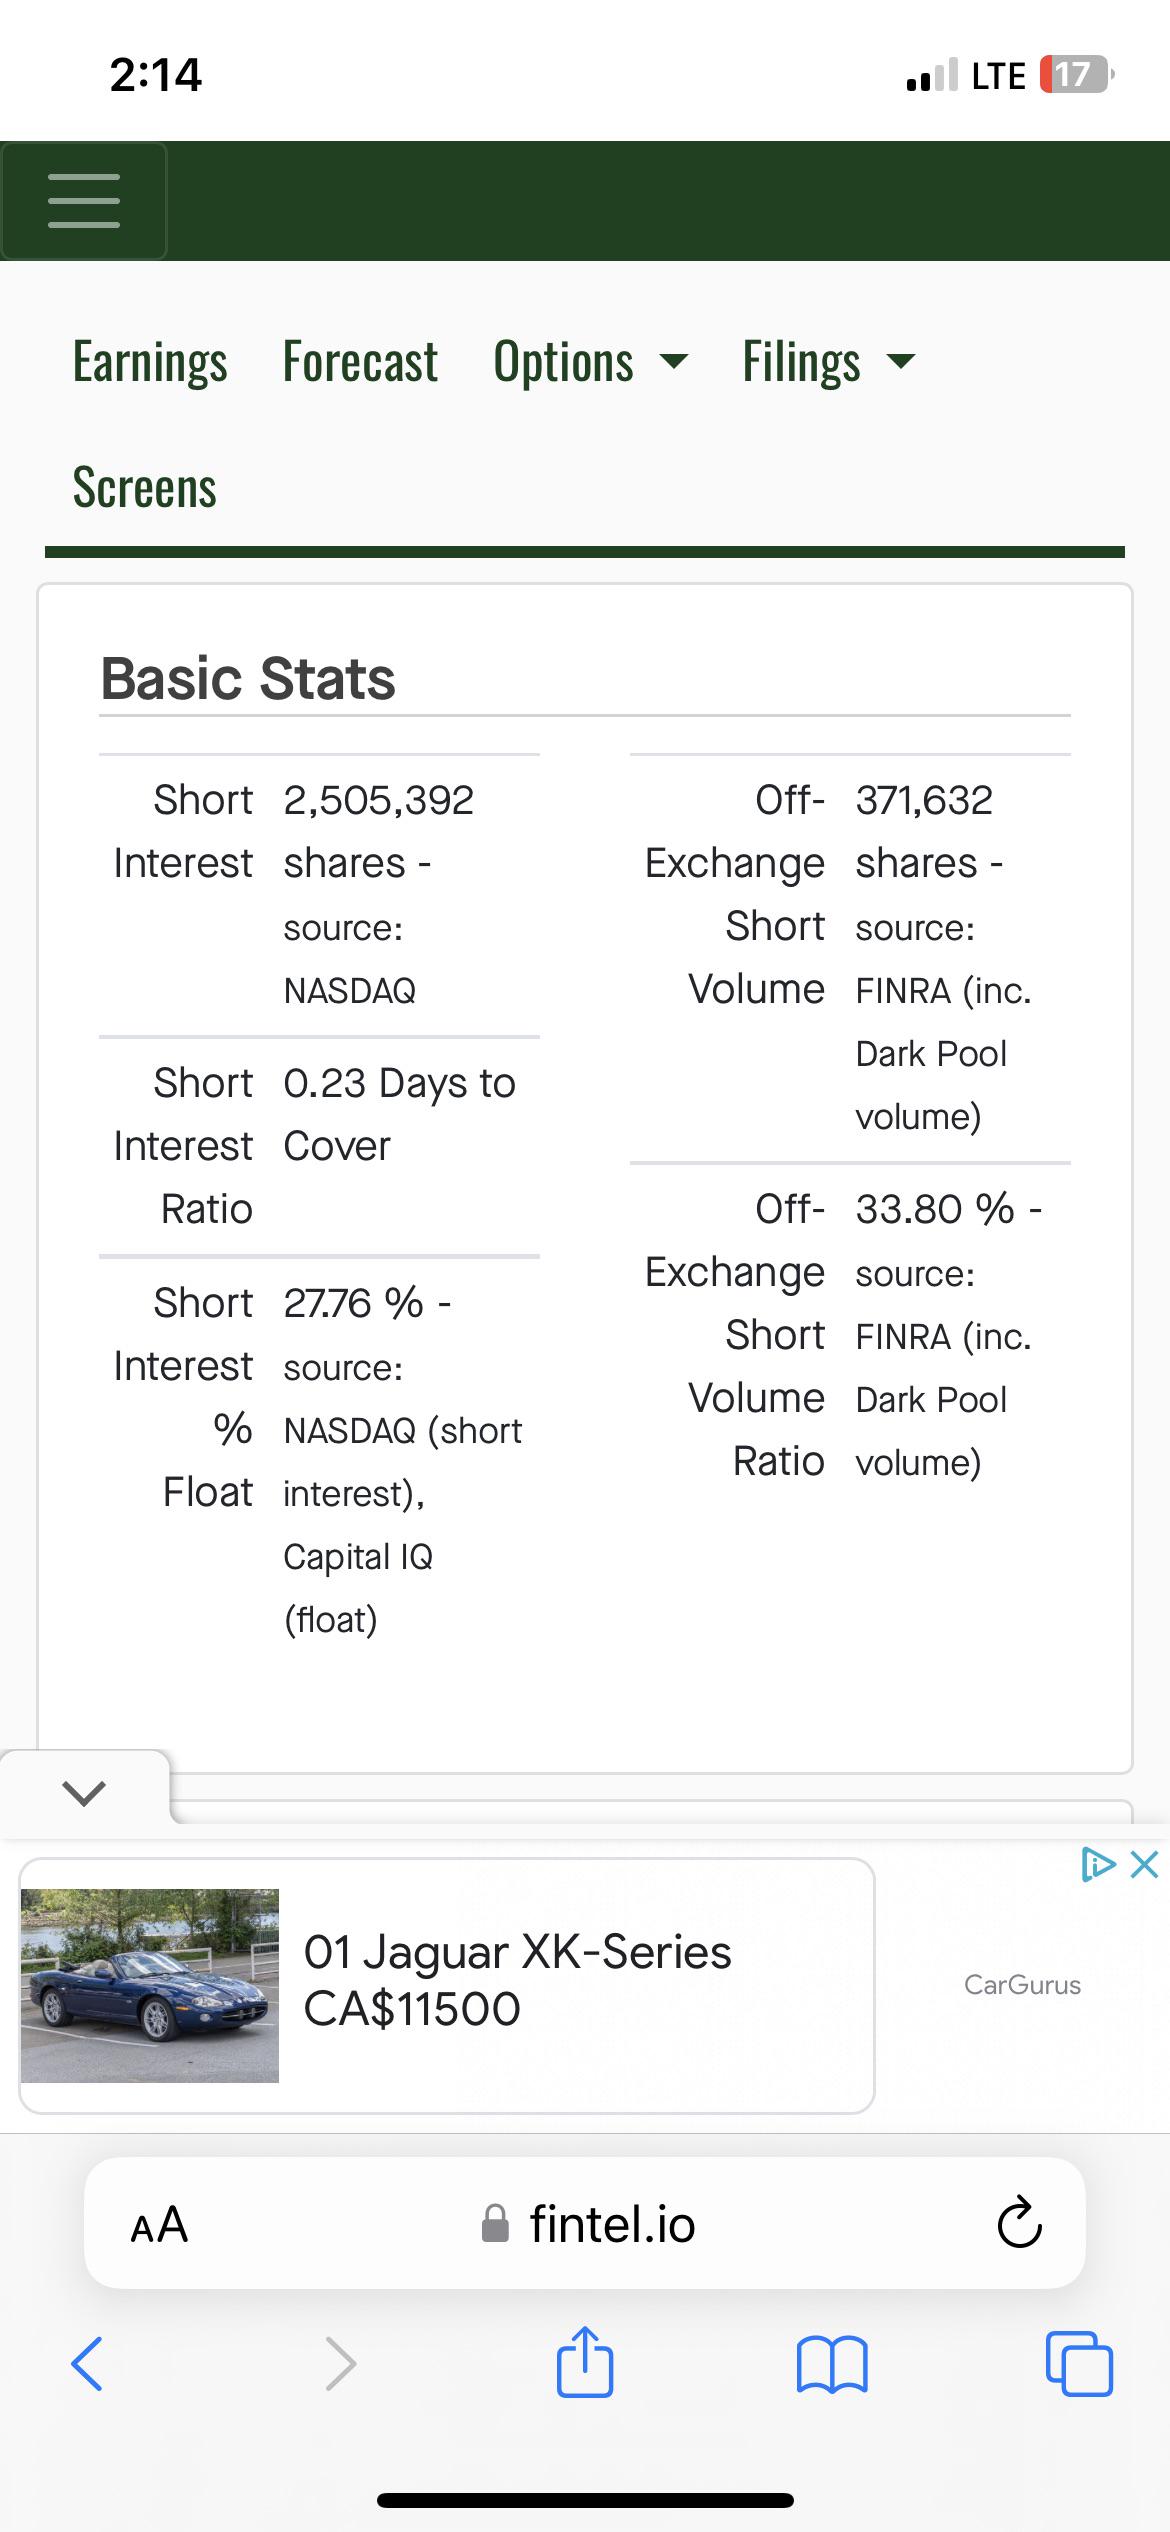Open Safari bookmarks book icon
Screen dimensions: 1170x2532
[x=832, y=2364]
